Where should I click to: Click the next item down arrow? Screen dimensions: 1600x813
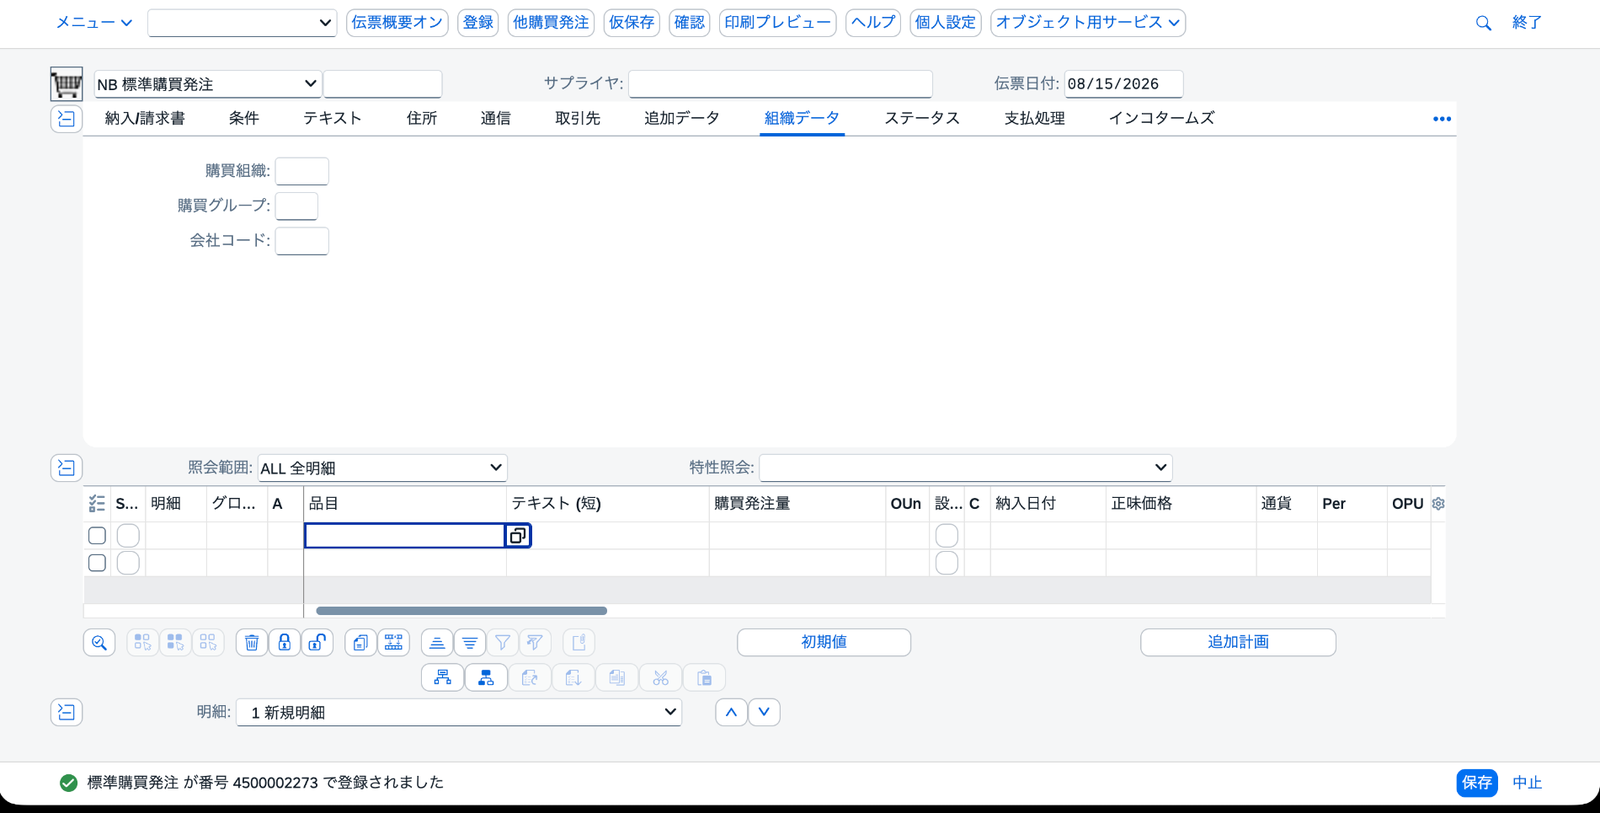[764, 712]
